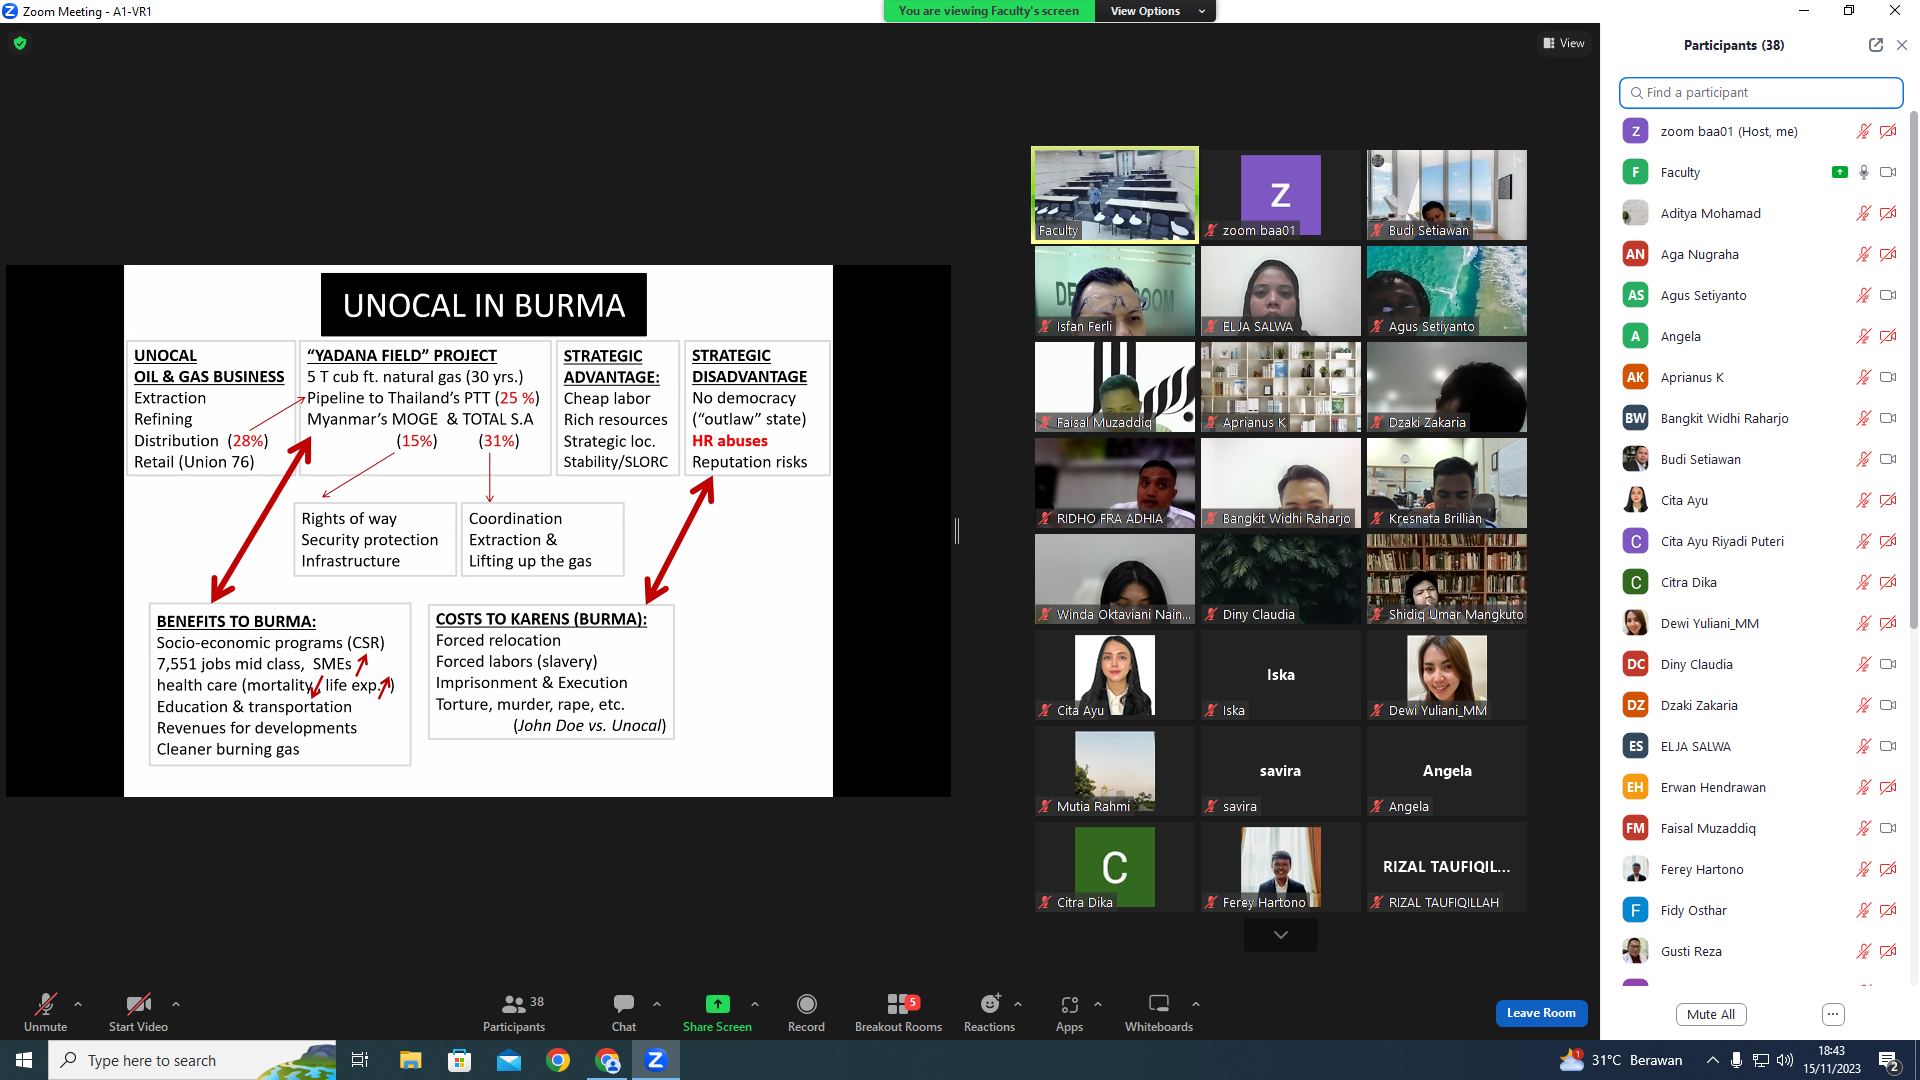Open the weather widget showing 31°C Berawan
The image size is (1920, 1080).
[x=1621, y=1060]
